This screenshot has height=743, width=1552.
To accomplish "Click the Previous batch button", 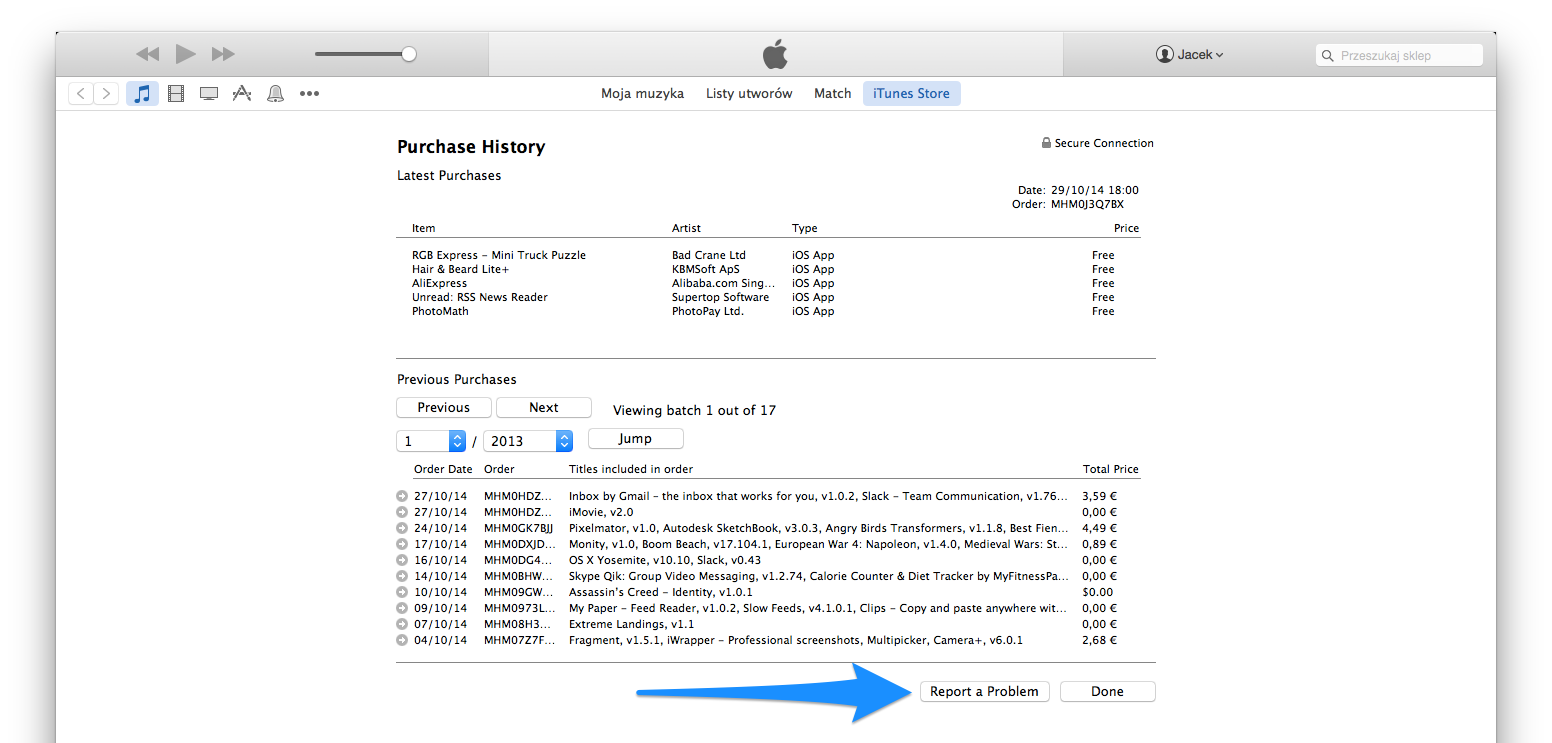I will tap(444, 408).
